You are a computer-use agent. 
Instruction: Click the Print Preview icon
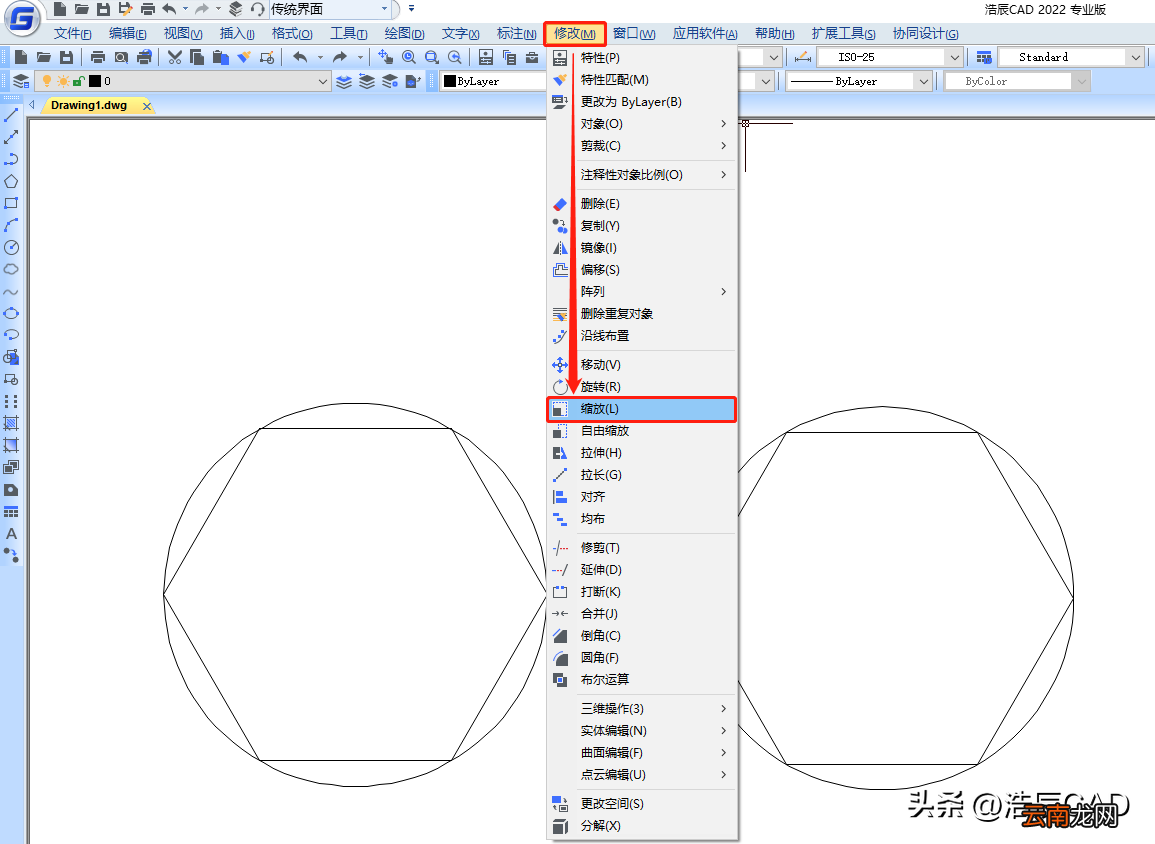click(x=121, y=57)
